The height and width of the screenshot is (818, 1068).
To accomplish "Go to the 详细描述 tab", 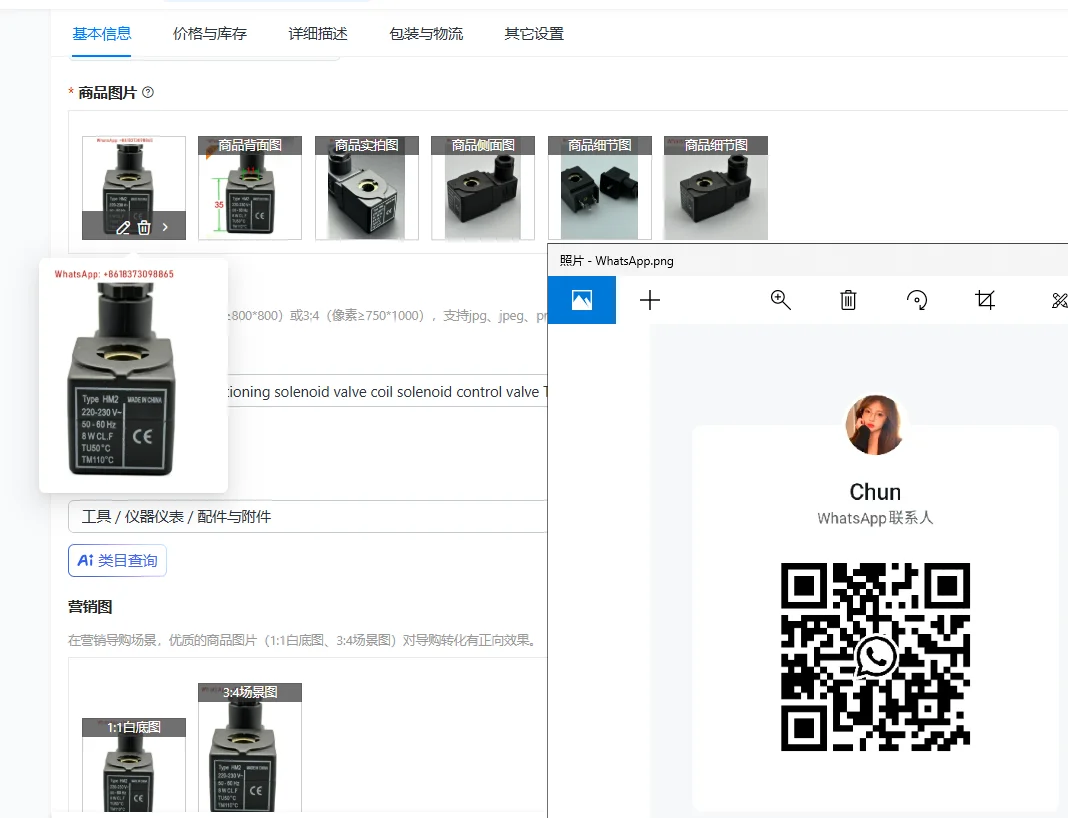I will pyautogui.click(x=318, y=33).
